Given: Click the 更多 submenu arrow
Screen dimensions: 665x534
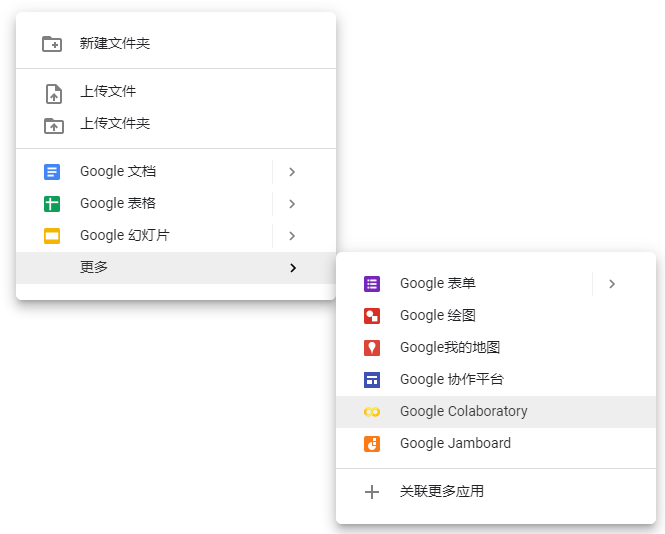Looking at the screenshot, I should [293, 268].
